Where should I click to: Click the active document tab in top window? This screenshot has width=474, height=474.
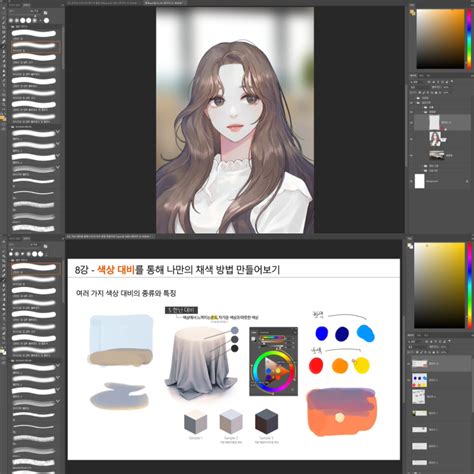(x=165, y=3)
